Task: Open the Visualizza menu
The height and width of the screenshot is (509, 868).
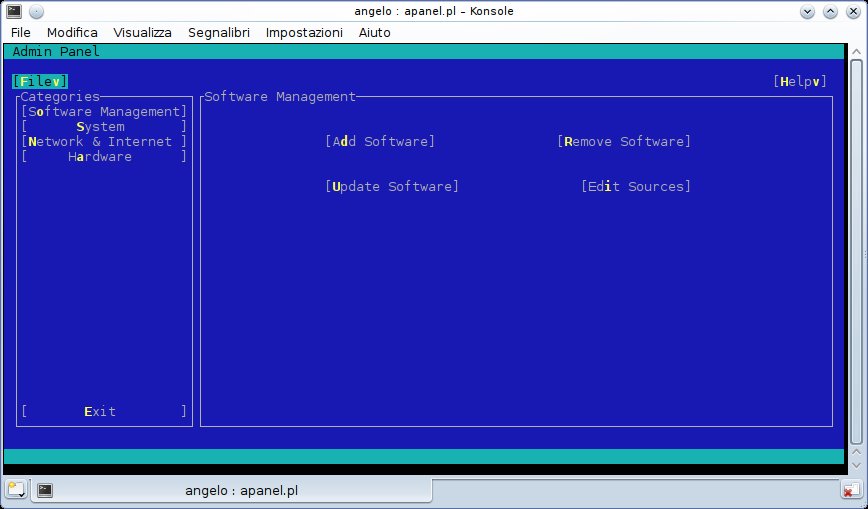Action: (x=142, y=33)
